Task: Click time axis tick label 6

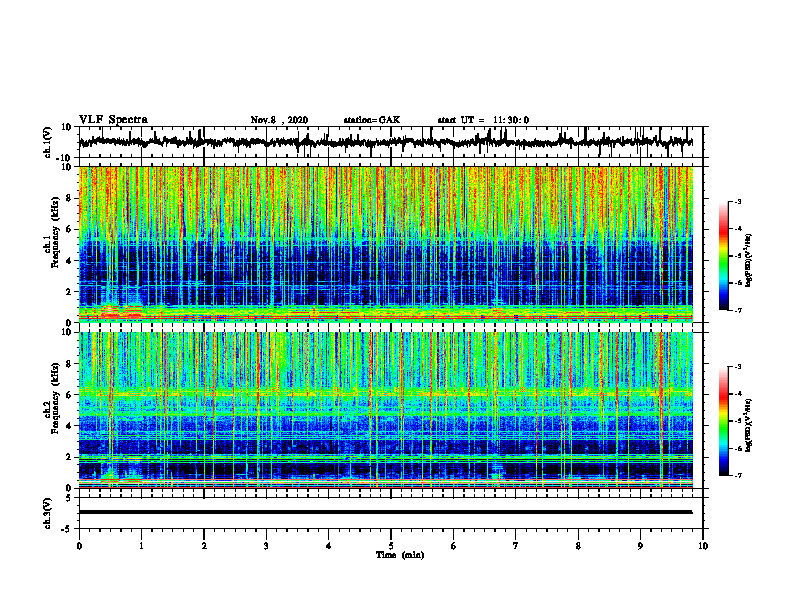Action: coord(454,546)
